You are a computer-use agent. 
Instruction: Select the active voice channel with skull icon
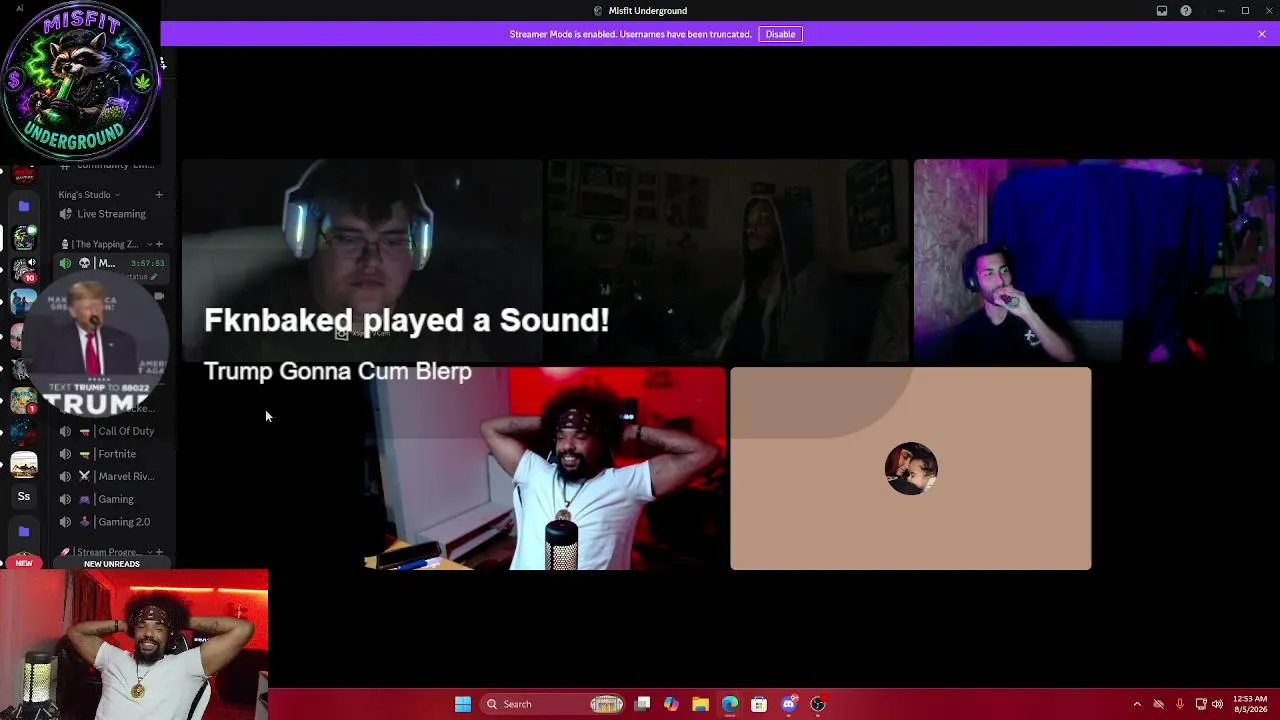(111, 263)
